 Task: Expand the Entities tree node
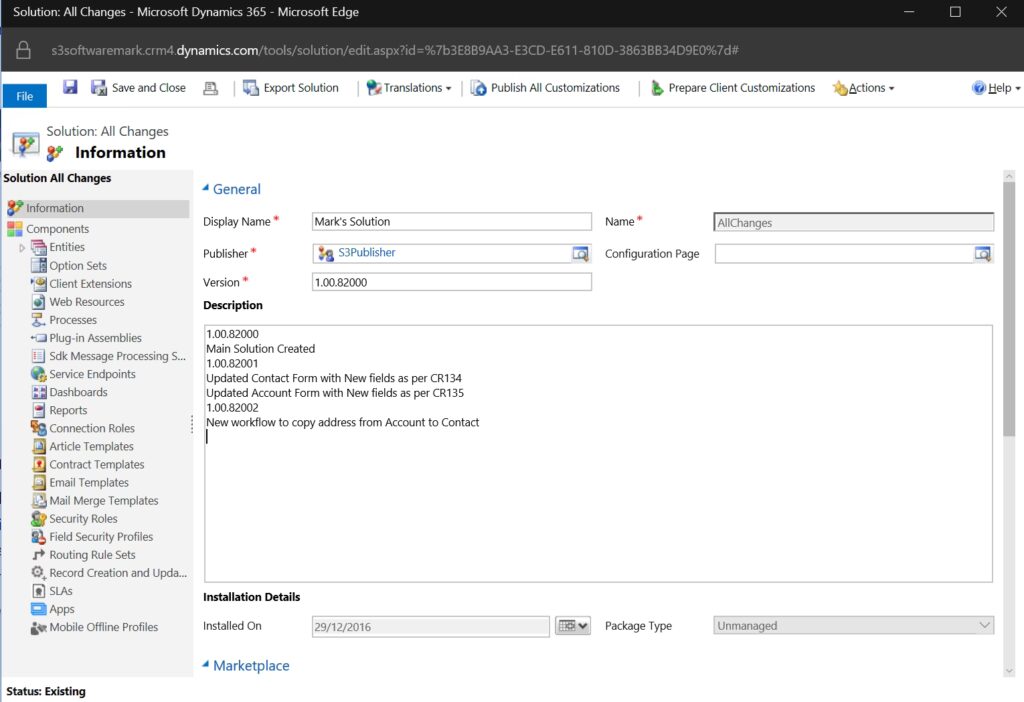[22, 248]
